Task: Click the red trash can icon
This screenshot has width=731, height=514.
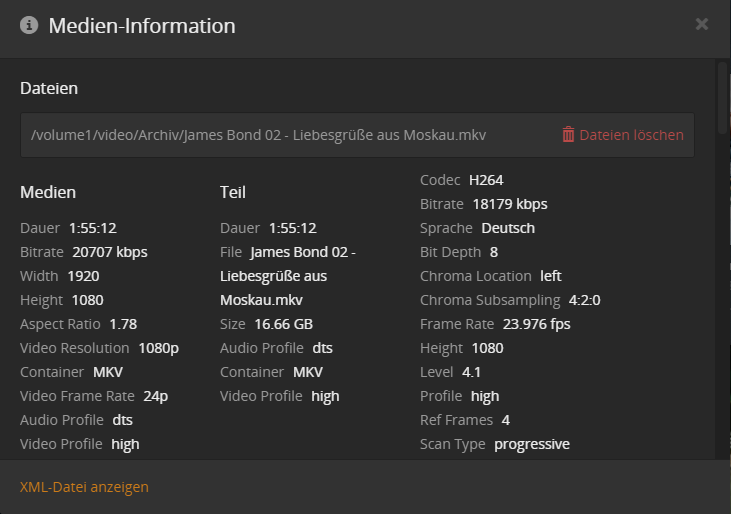Action: pyautogui.click(x=568, y=134)
